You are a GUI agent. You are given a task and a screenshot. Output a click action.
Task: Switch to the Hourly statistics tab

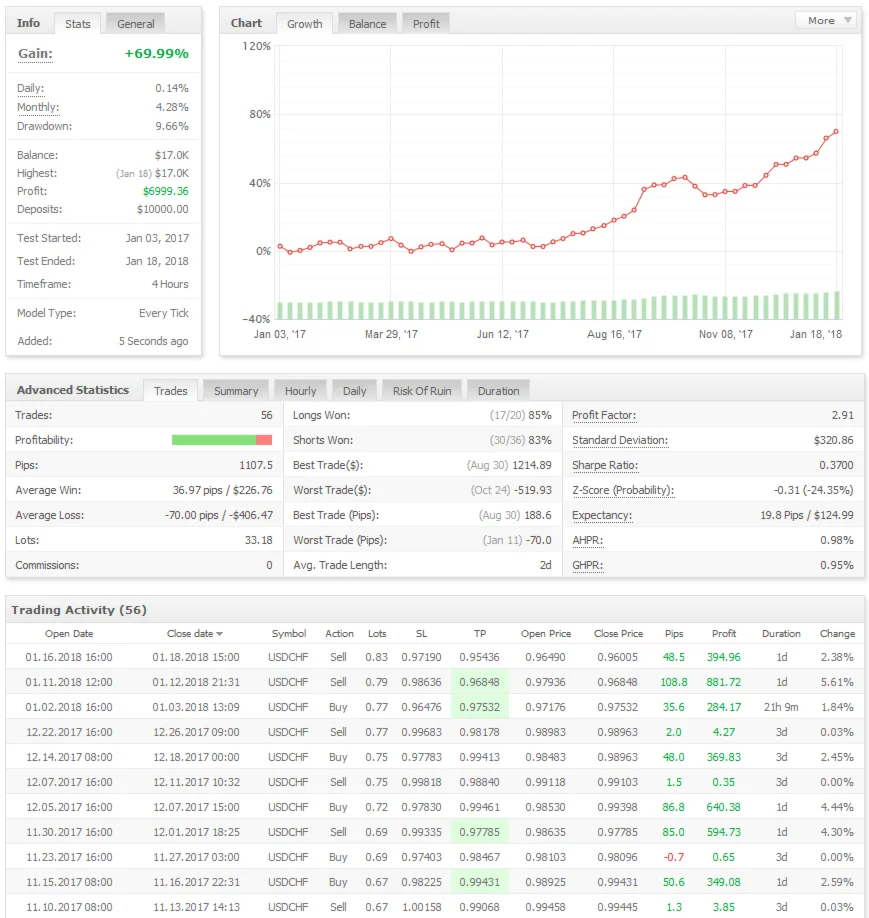[300, 391]
